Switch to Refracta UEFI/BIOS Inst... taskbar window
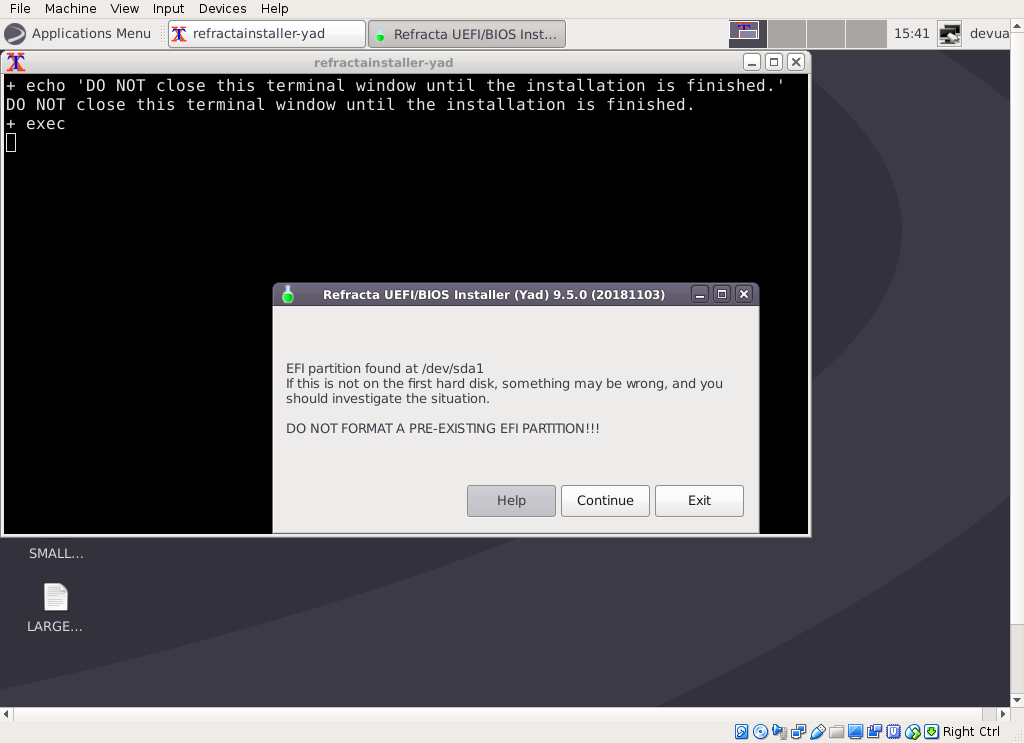The height and width of the screenshot is (743, 1024). pos(467,34)
